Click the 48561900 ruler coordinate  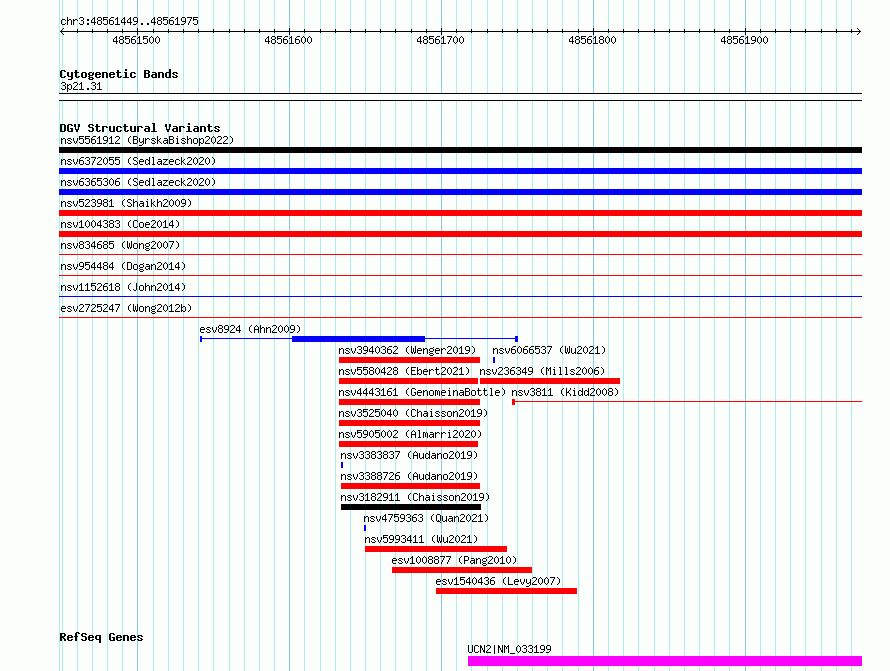[744, 40]
